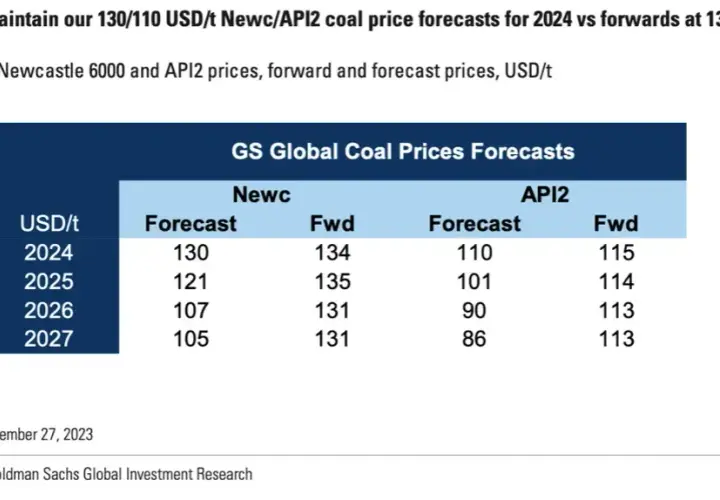Click the Newcastle 6000 and API2 prices subtitle
Image resolution: width=720 pixels, height=500 pixels.
276,71
